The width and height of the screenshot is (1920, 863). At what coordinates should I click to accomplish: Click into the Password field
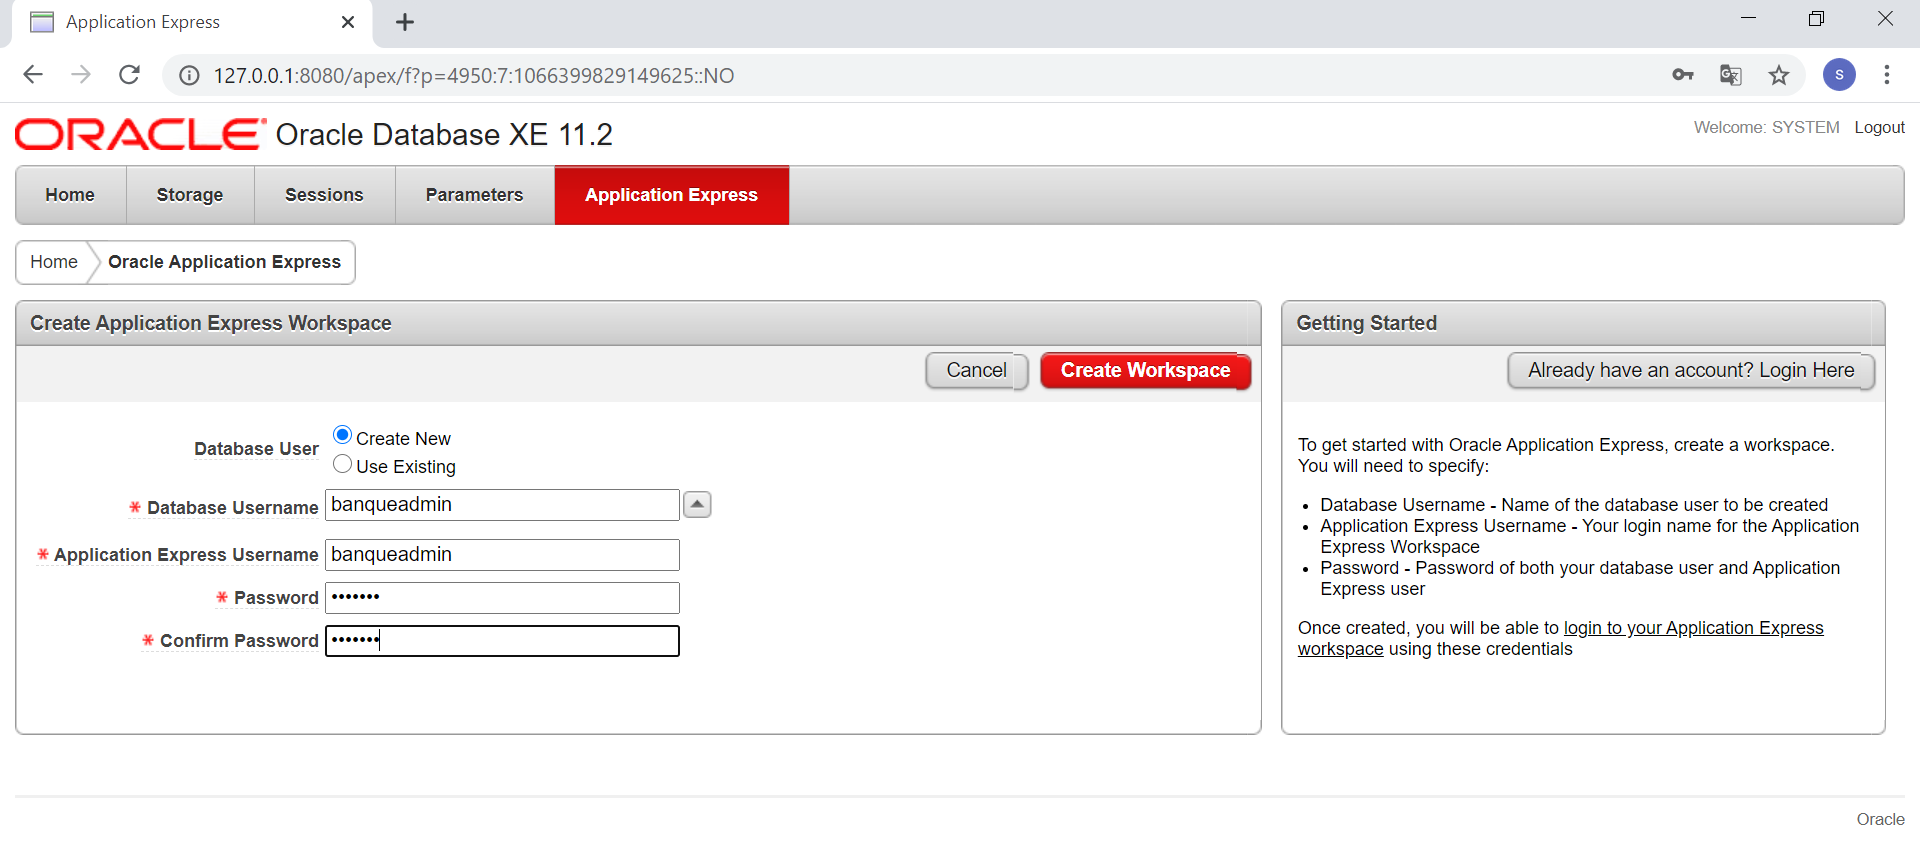[x=502, y=598]
